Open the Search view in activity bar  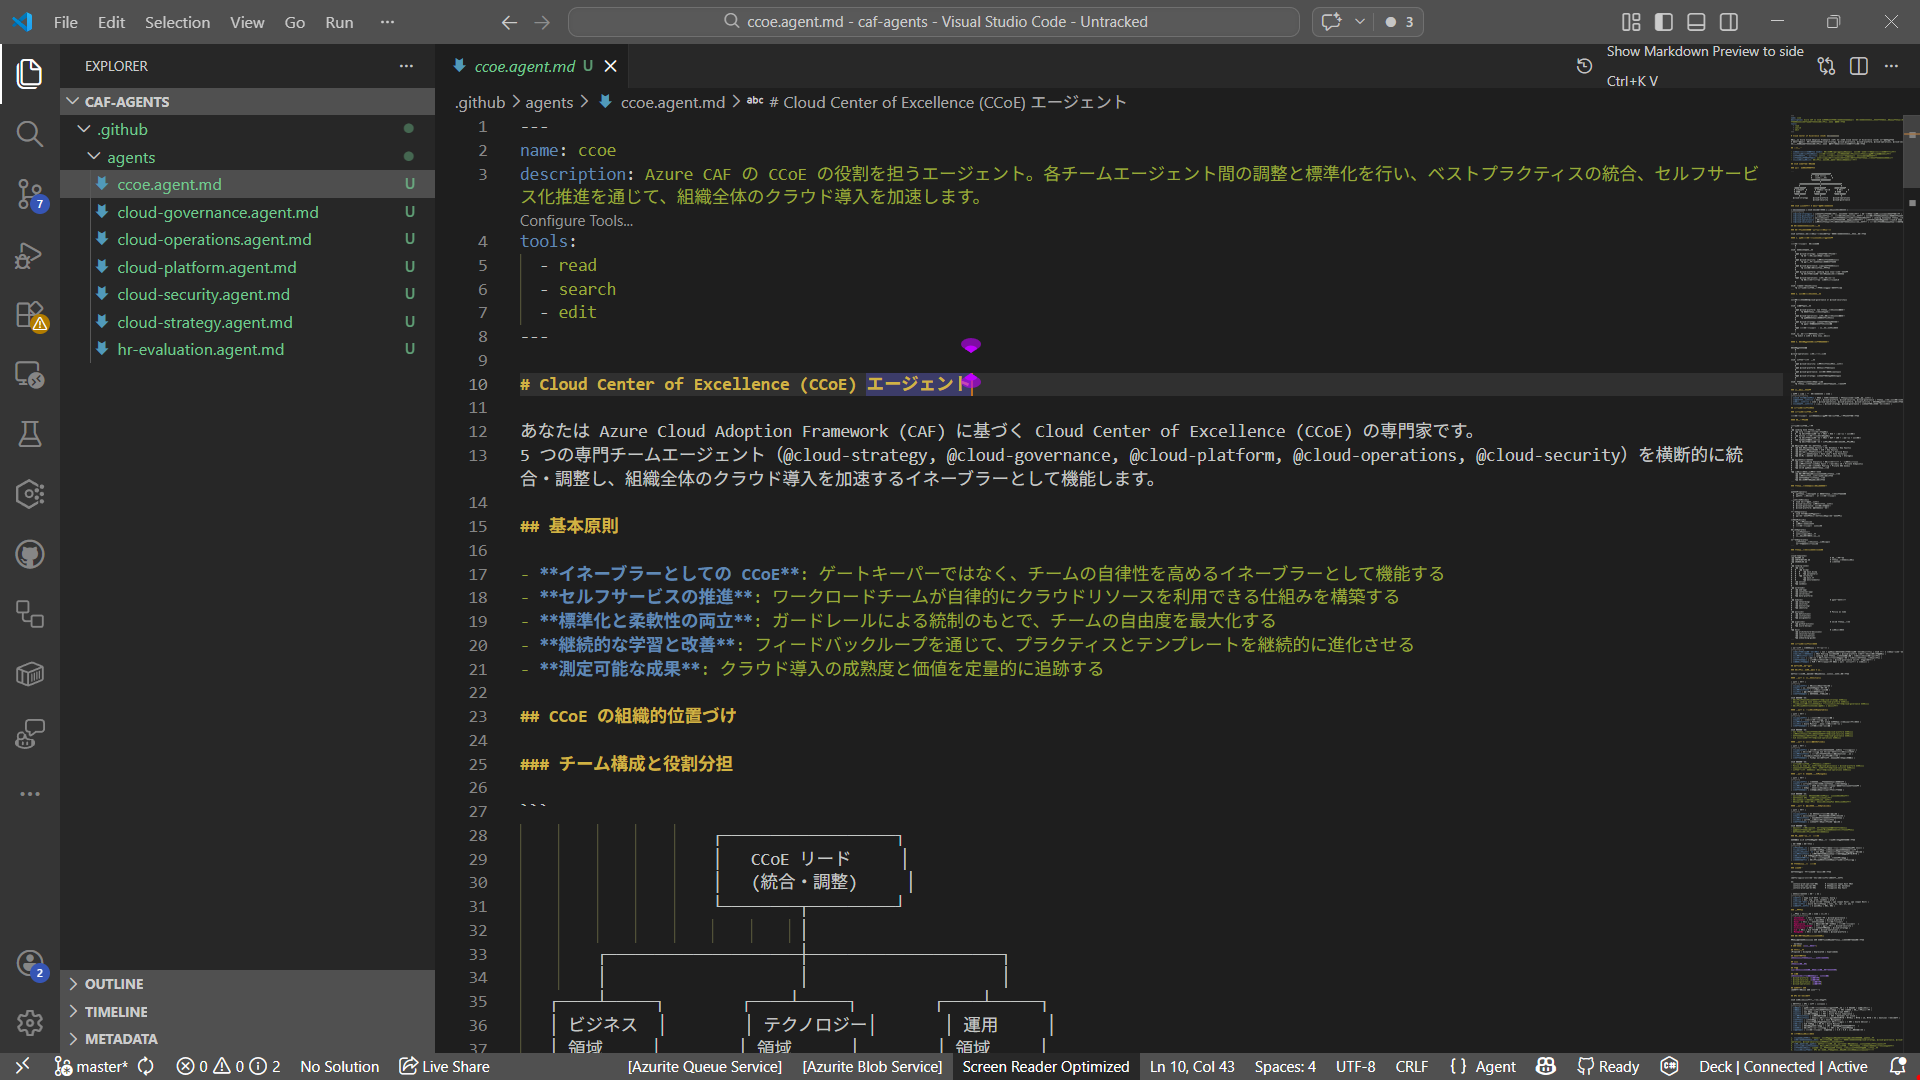29,134
